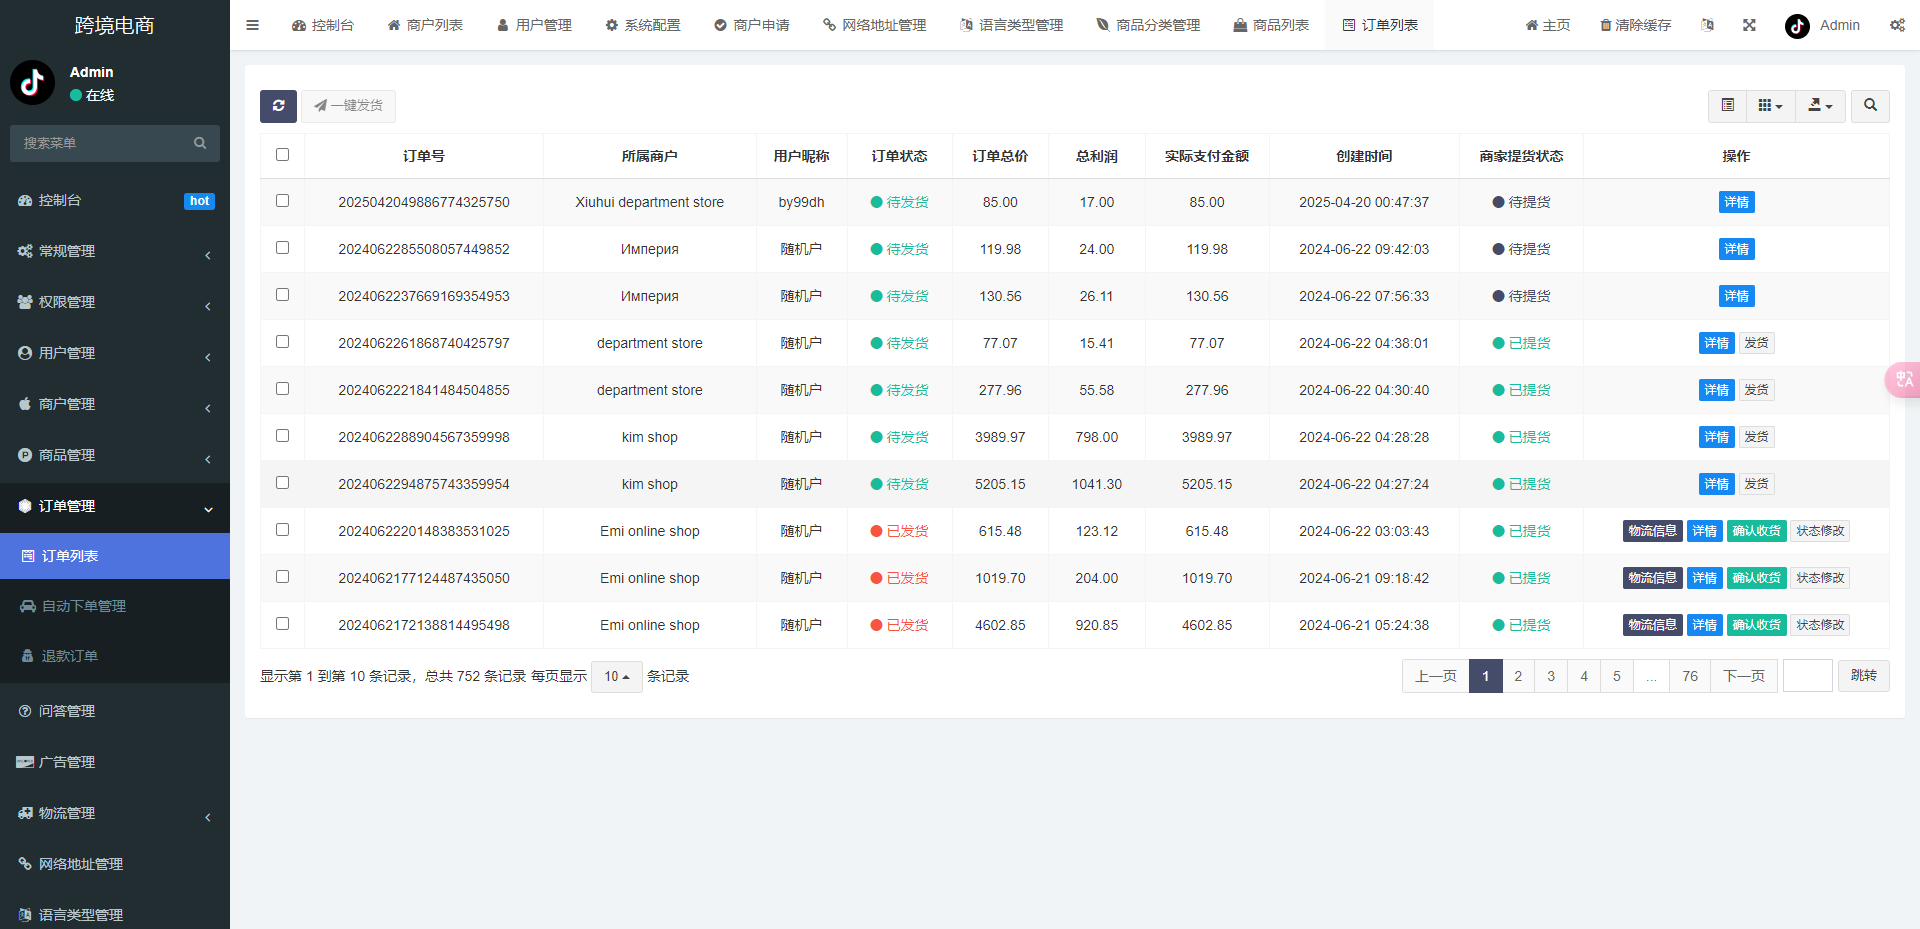Open the columns visibility dropdown

click(1770, 106)
